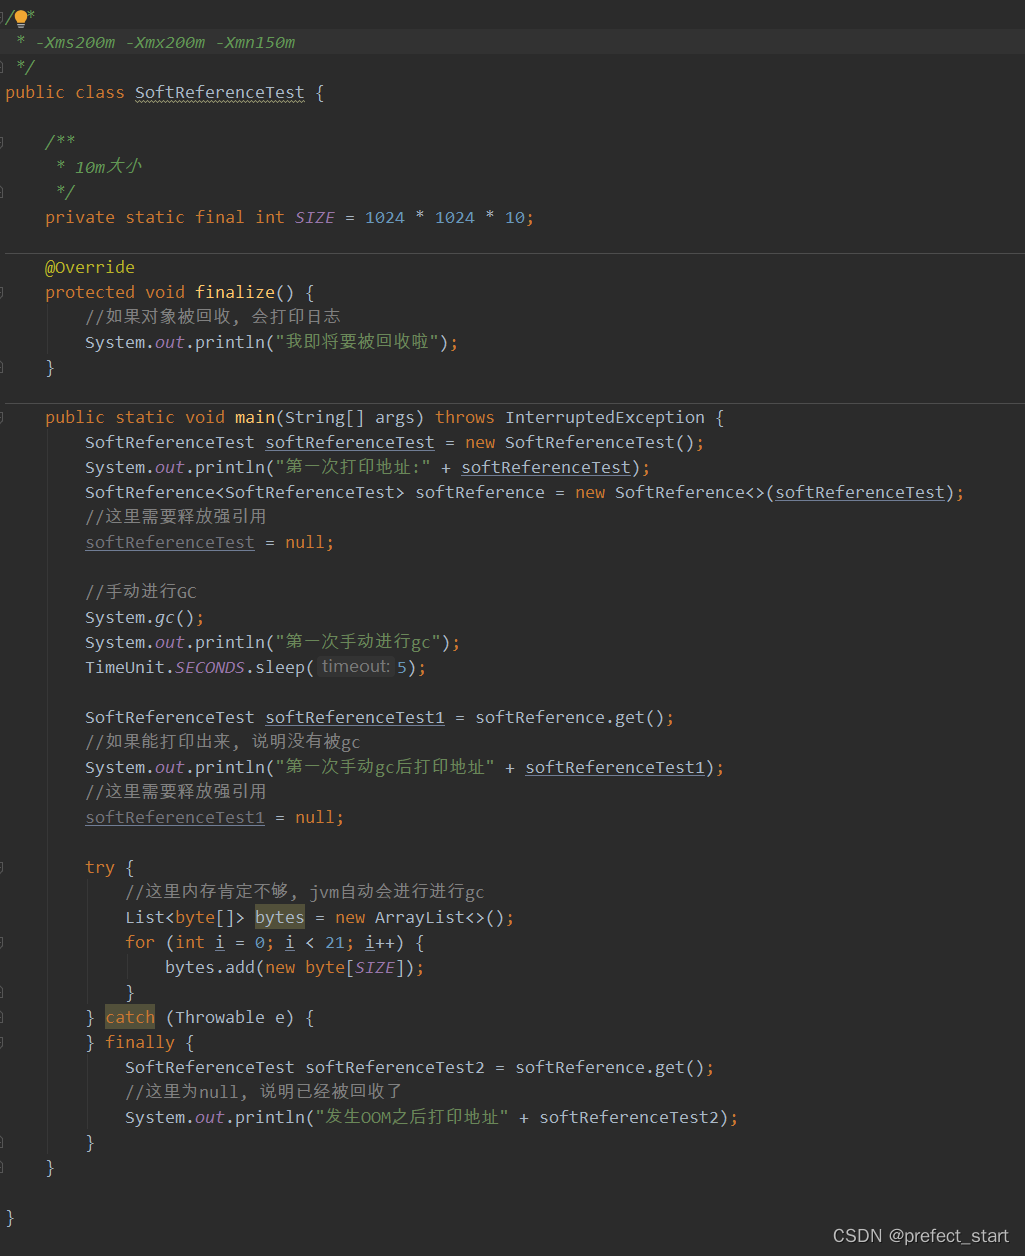The image size is (1025, 1256).
Task: Click the finally keyword
Action: 140,1042
